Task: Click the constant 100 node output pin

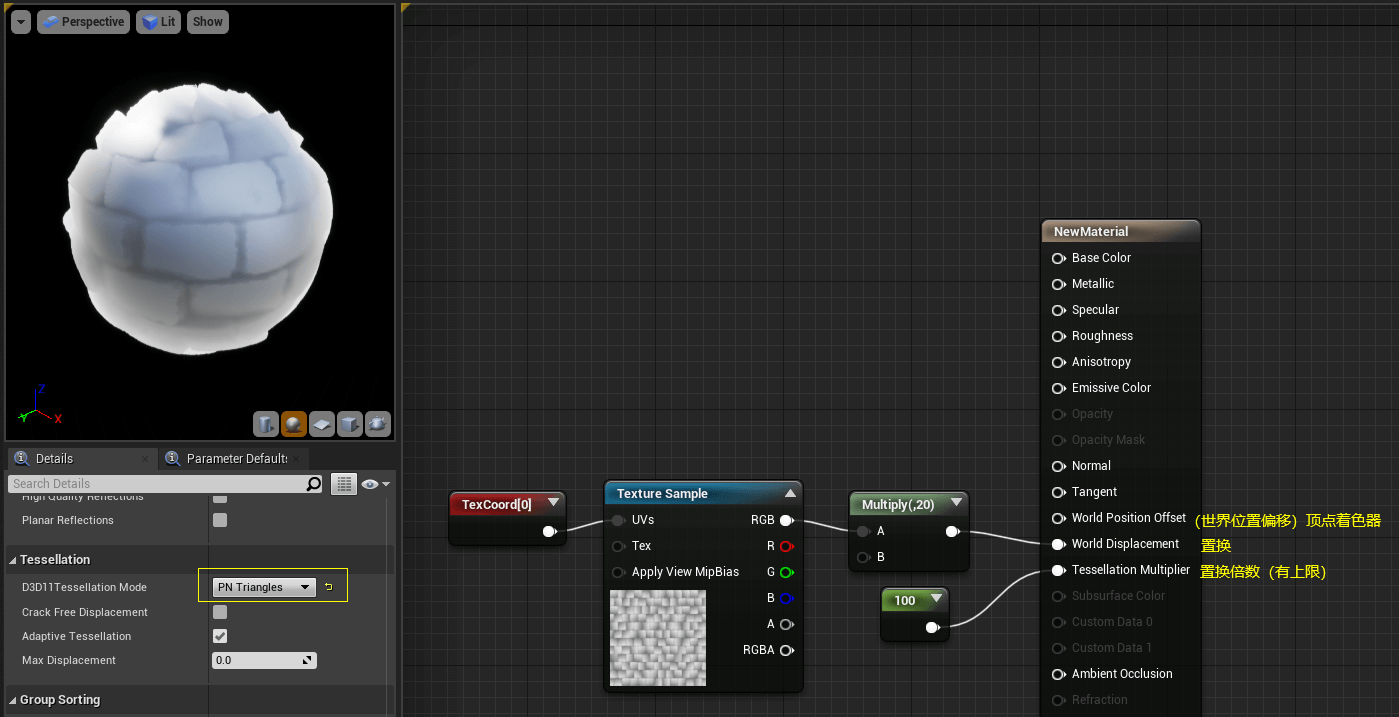Action: 931,627
